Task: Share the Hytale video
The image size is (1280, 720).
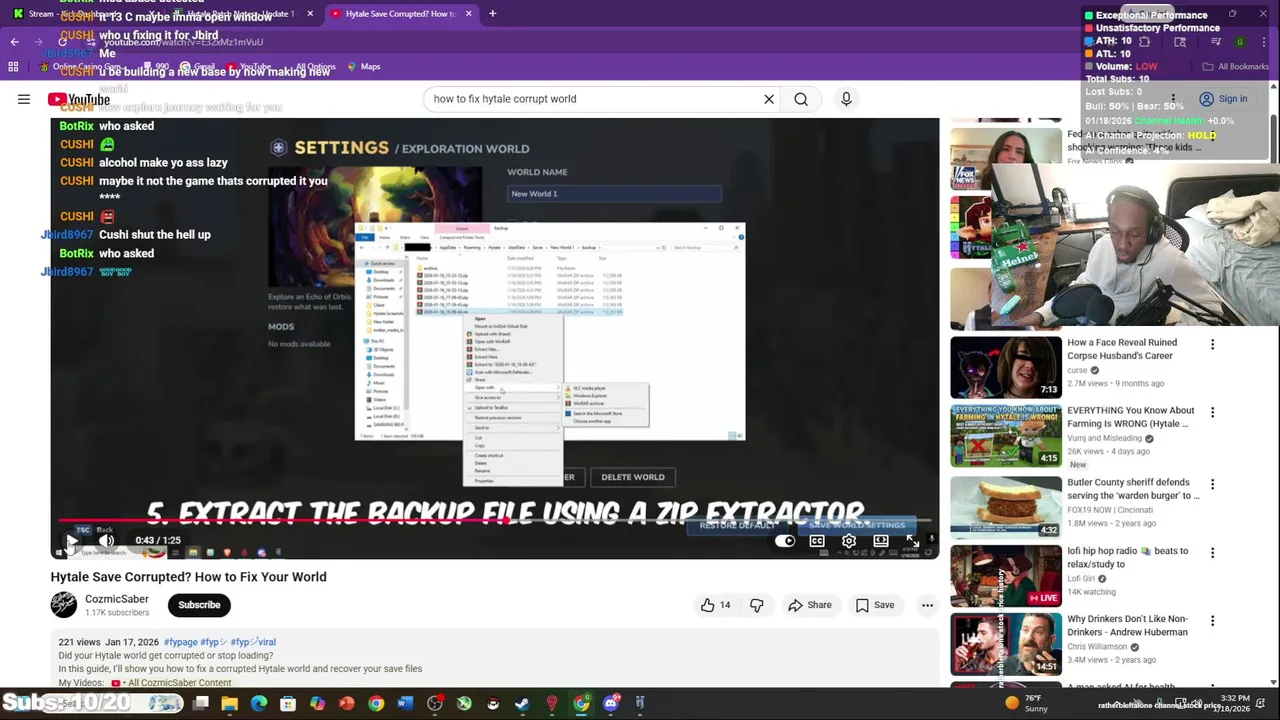Action: [x=810, y=605]
